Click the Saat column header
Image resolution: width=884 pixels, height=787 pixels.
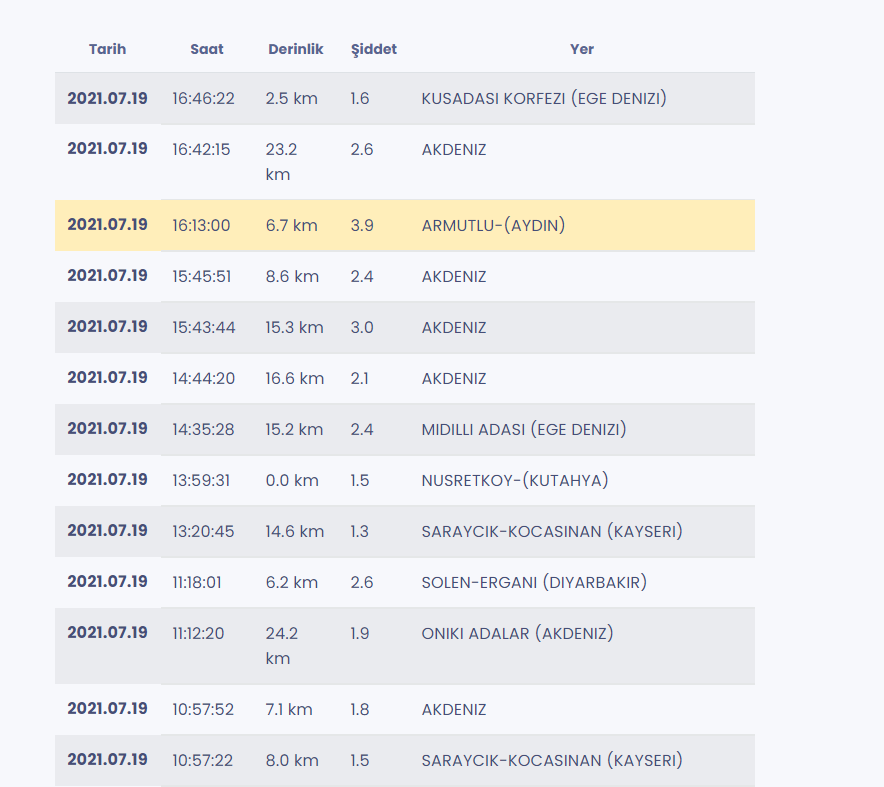click(x=207, y=49)
